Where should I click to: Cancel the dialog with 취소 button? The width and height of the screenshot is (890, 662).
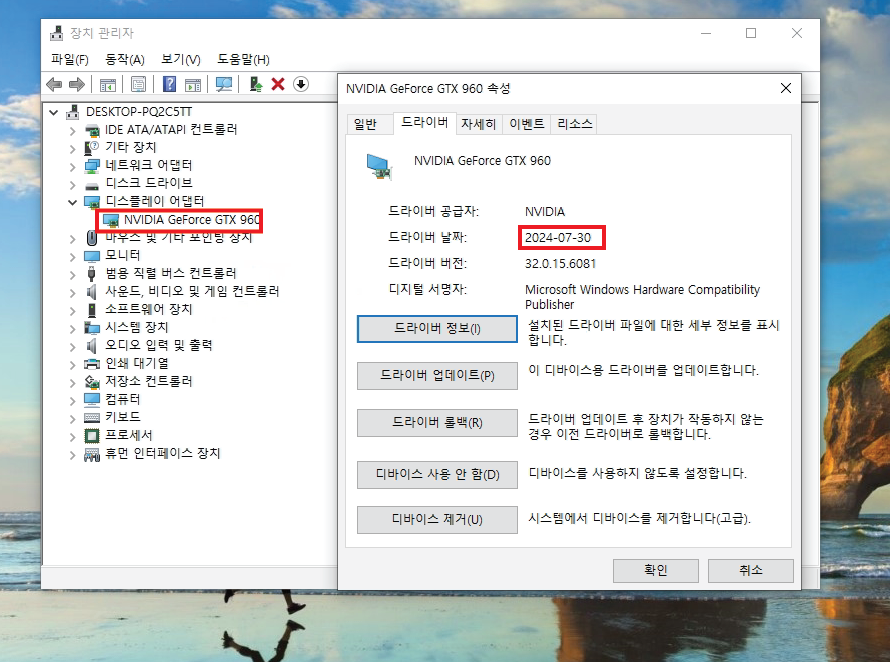[750, 570]
